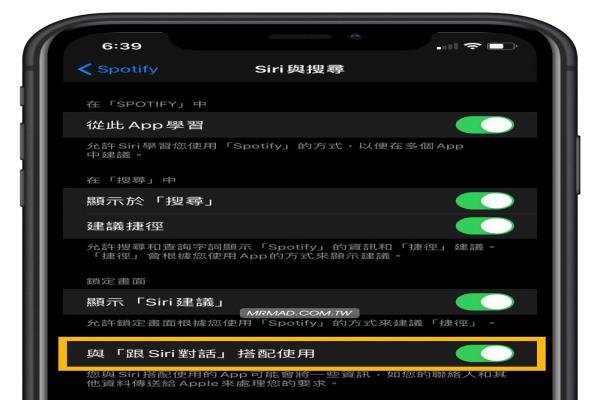The width and height of the screenshot is (600, 400).
Task: Tap the 6:39 clock in status bar
Action: pos(122,46)
